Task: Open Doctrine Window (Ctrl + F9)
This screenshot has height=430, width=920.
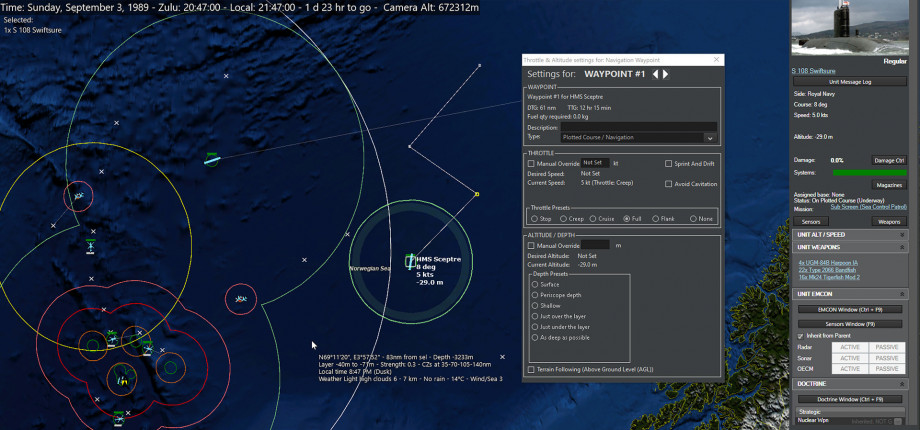Action: (x=850, y=399)
